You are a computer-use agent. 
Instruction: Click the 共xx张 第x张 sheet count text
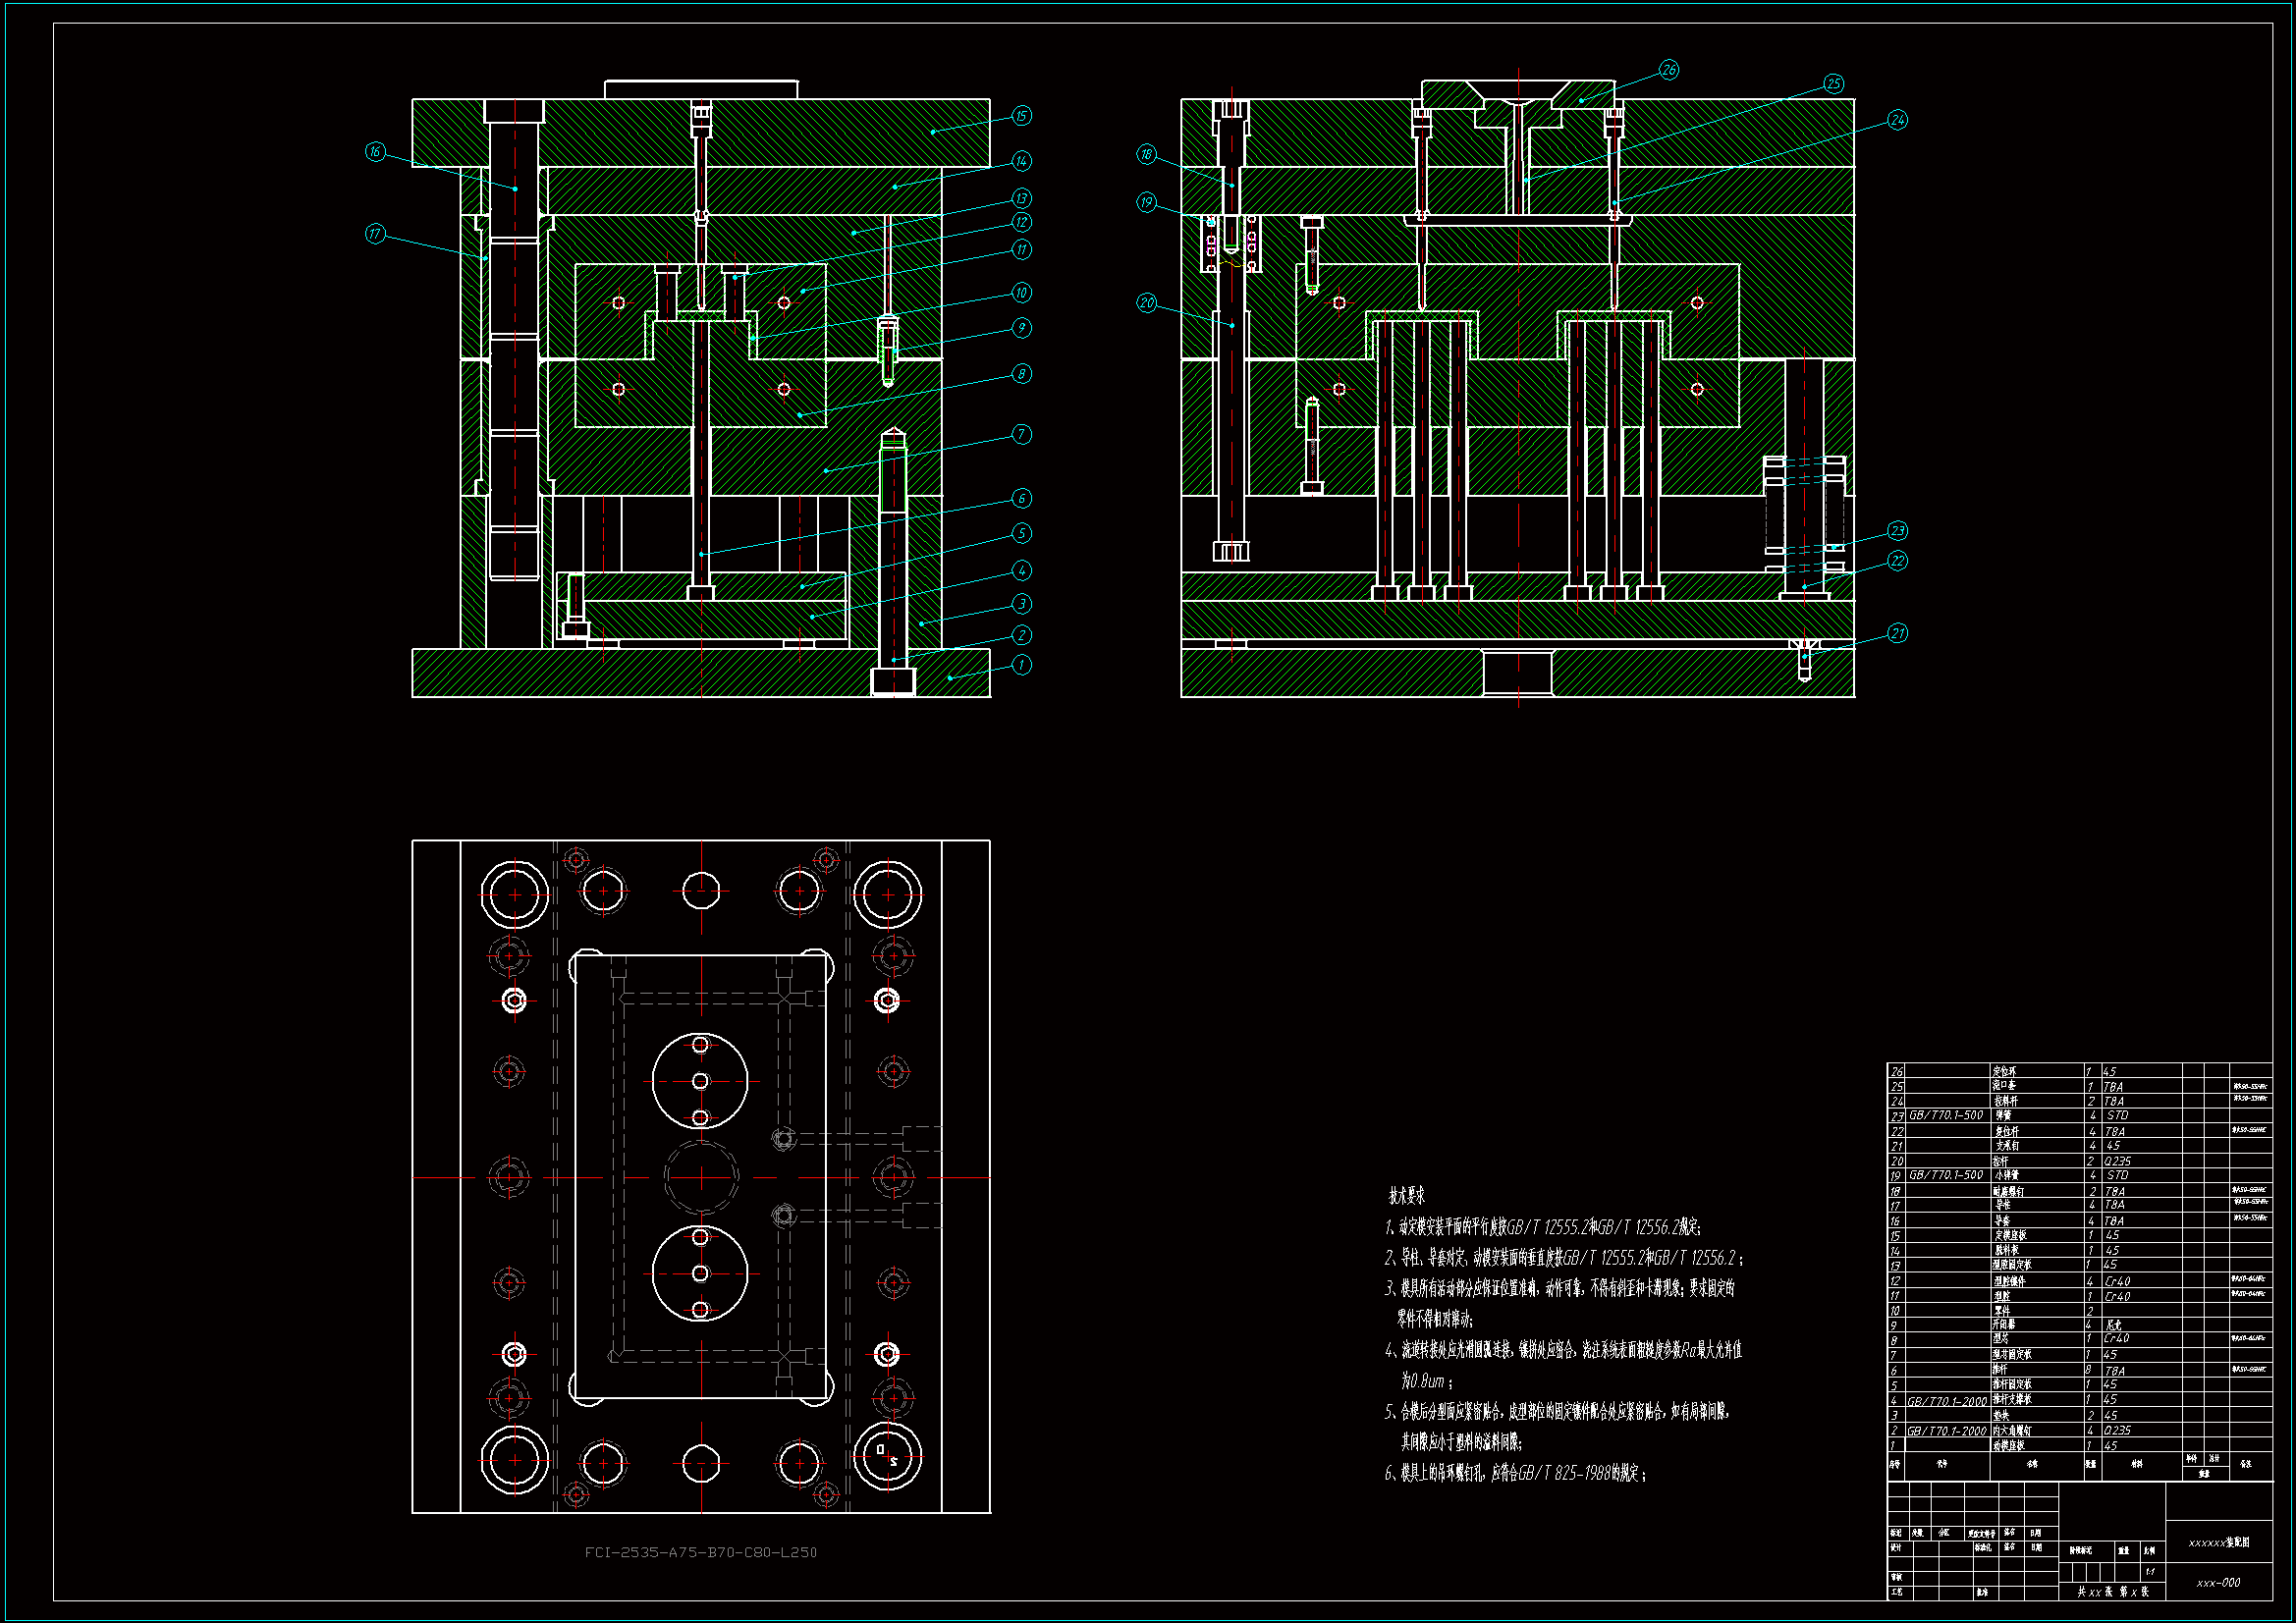tap(2112, 1592)
